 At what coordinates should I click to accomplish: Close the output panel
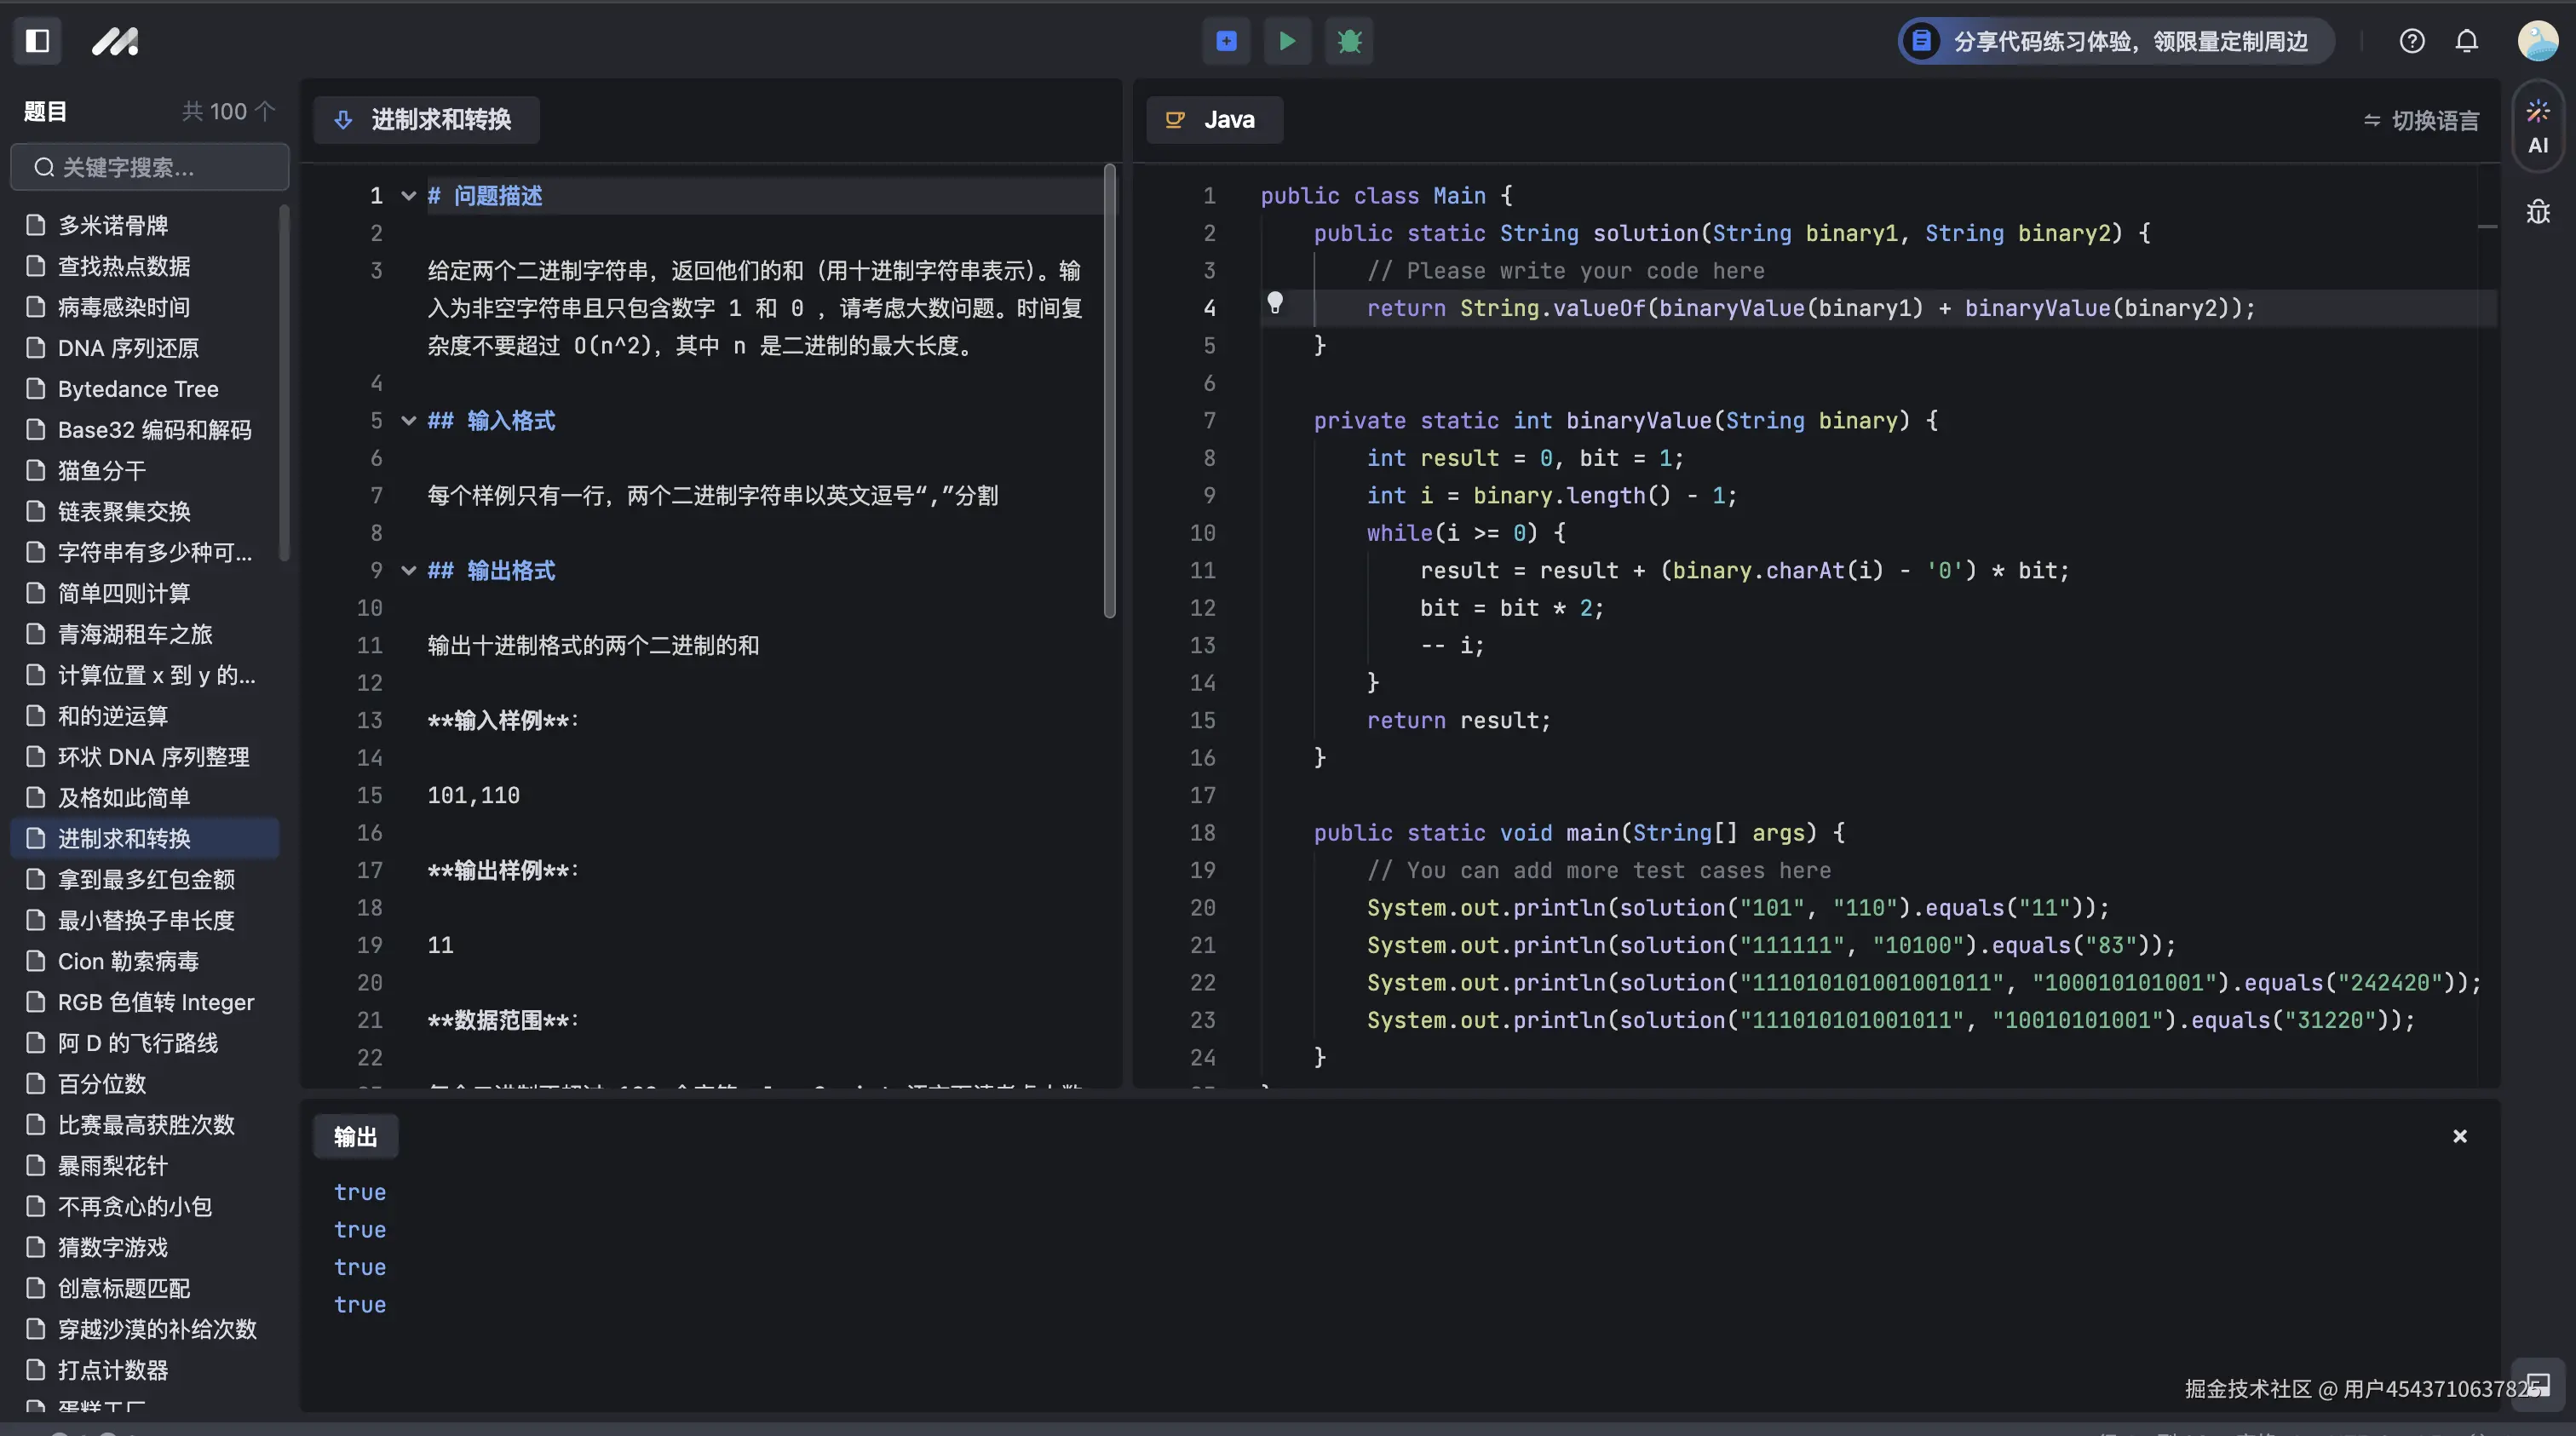[x=2460, y=1136]
